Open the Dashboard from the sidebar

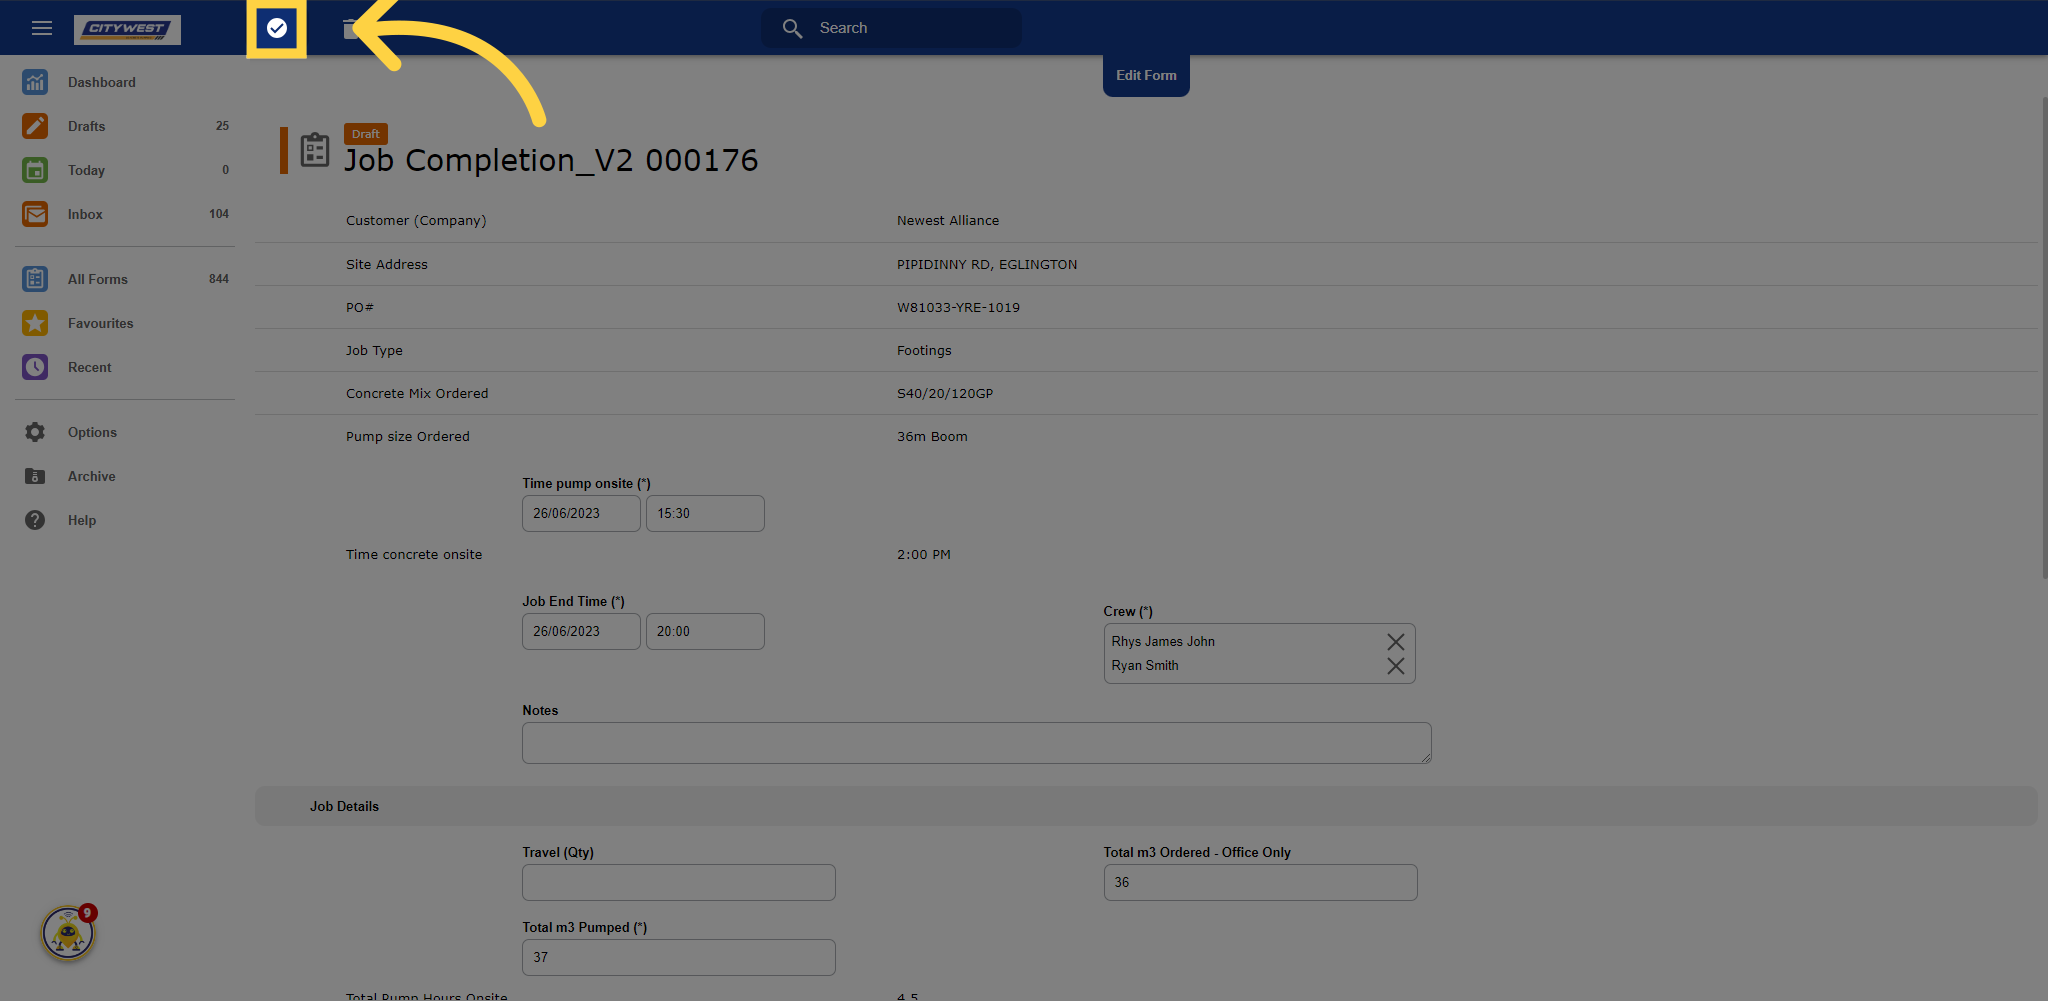click(x=101, y=82)
